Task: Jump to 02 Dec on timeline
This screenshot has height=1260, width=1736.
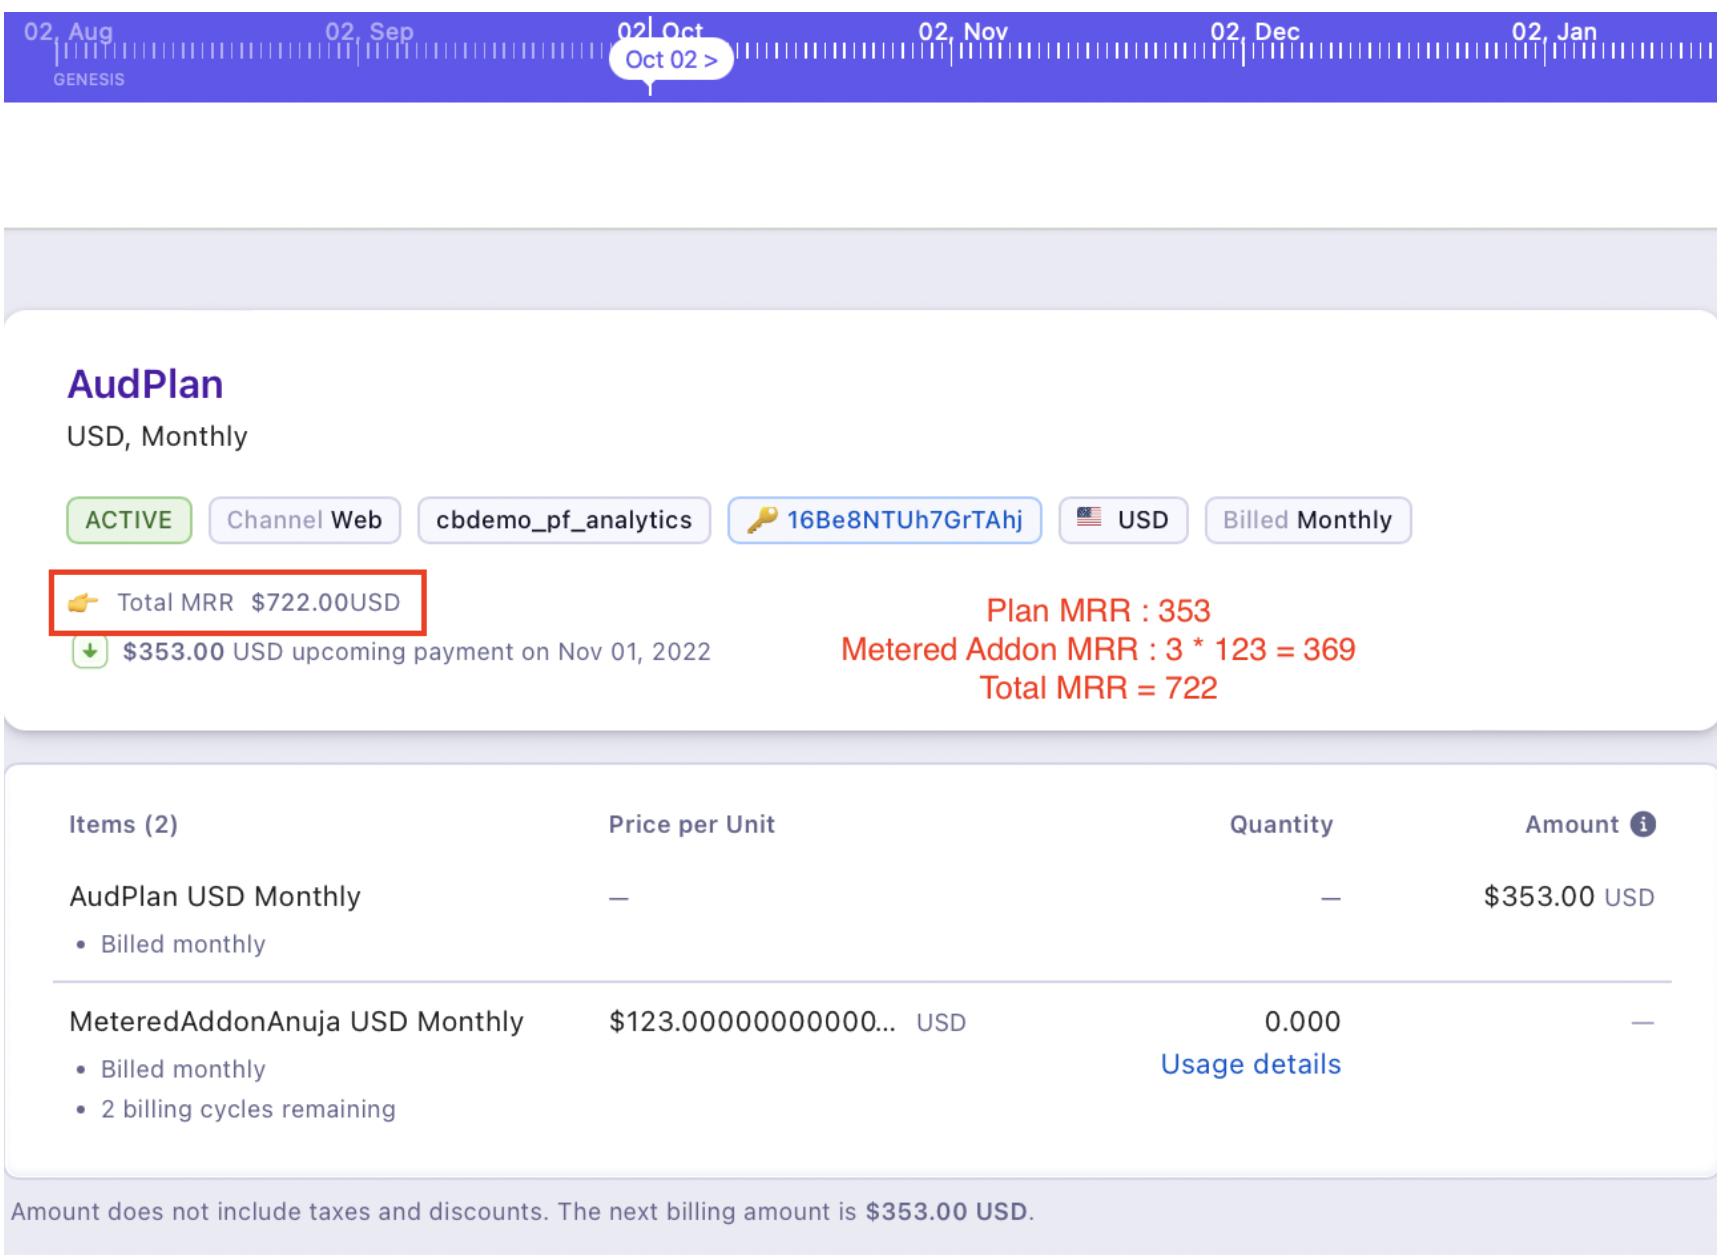Action: (1255, 32)
